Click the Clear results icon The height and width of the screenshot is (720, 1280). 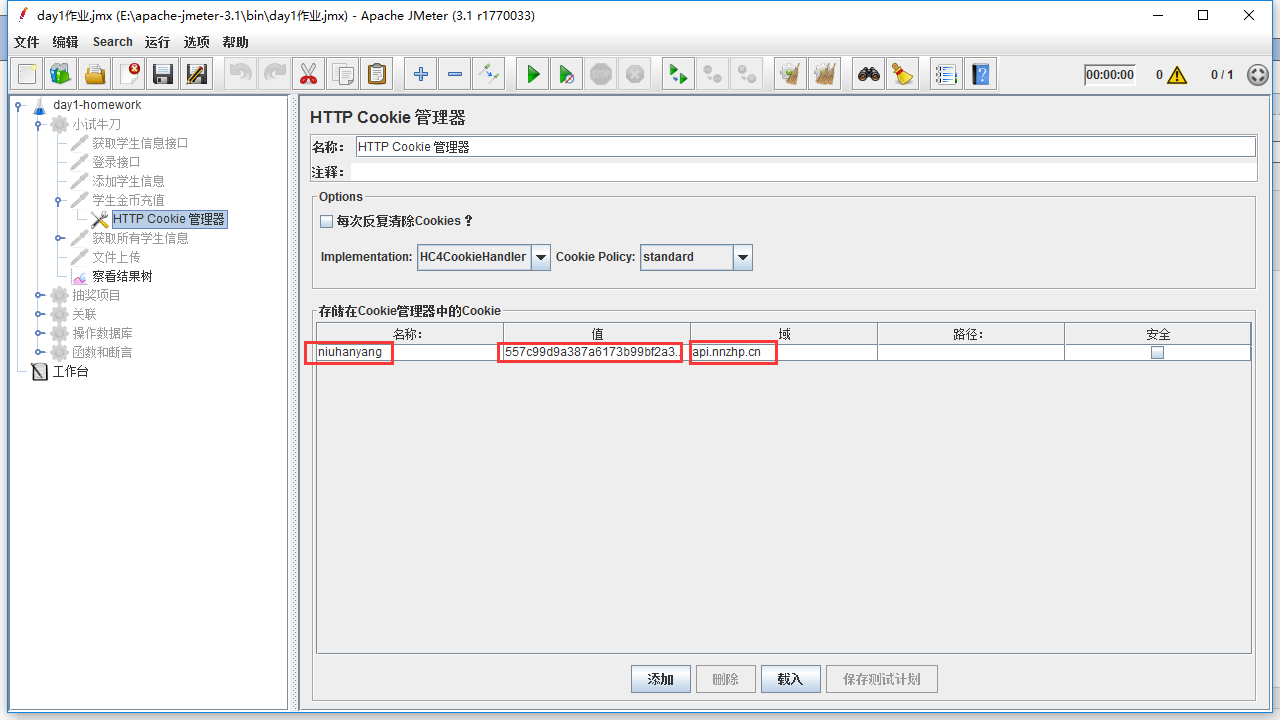tap(791, 74)
